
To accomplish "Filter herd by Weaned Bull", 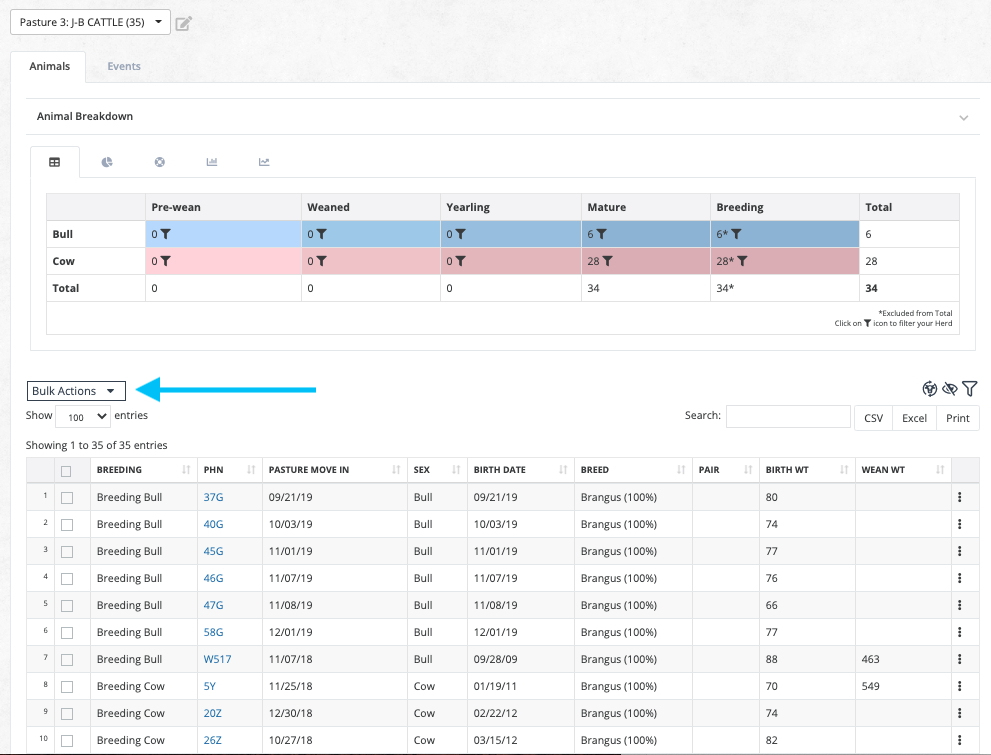I will tap(322, 234).
